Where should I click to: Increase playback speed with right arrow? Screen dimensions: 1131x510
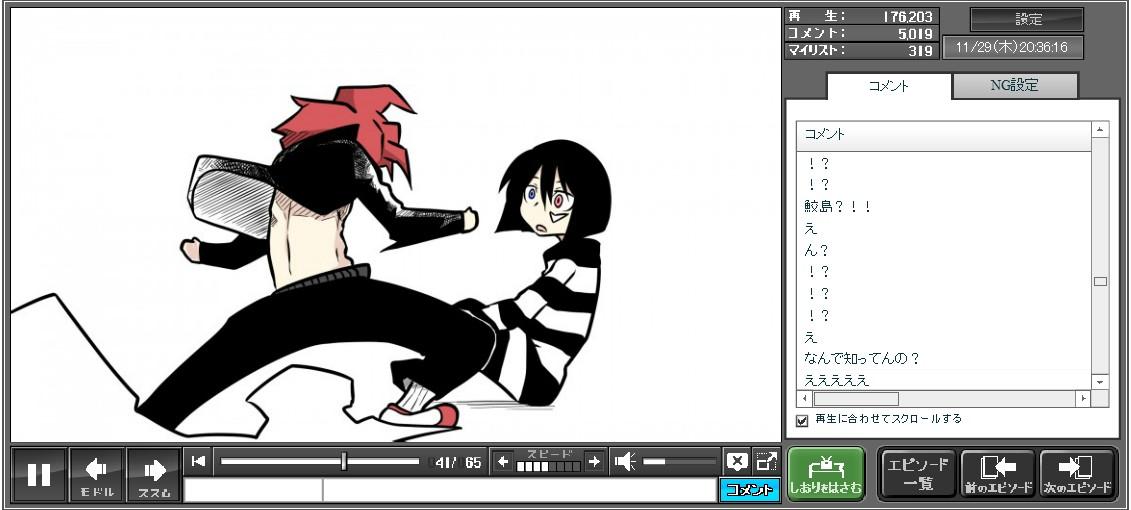[594, 462]
